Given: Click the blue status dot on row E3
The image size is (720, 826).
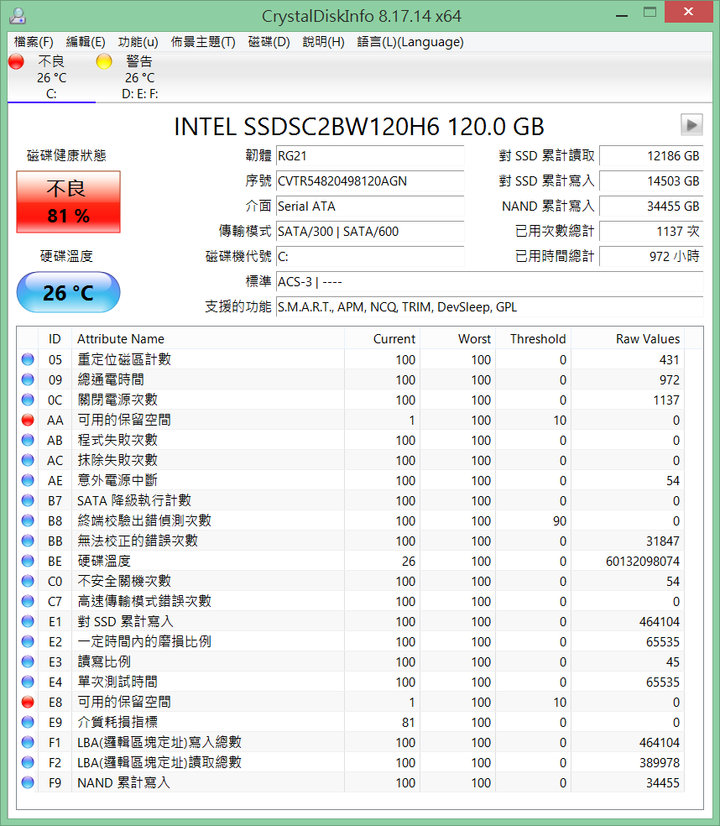Looking at the screenshot, I should tap(28, 662).
